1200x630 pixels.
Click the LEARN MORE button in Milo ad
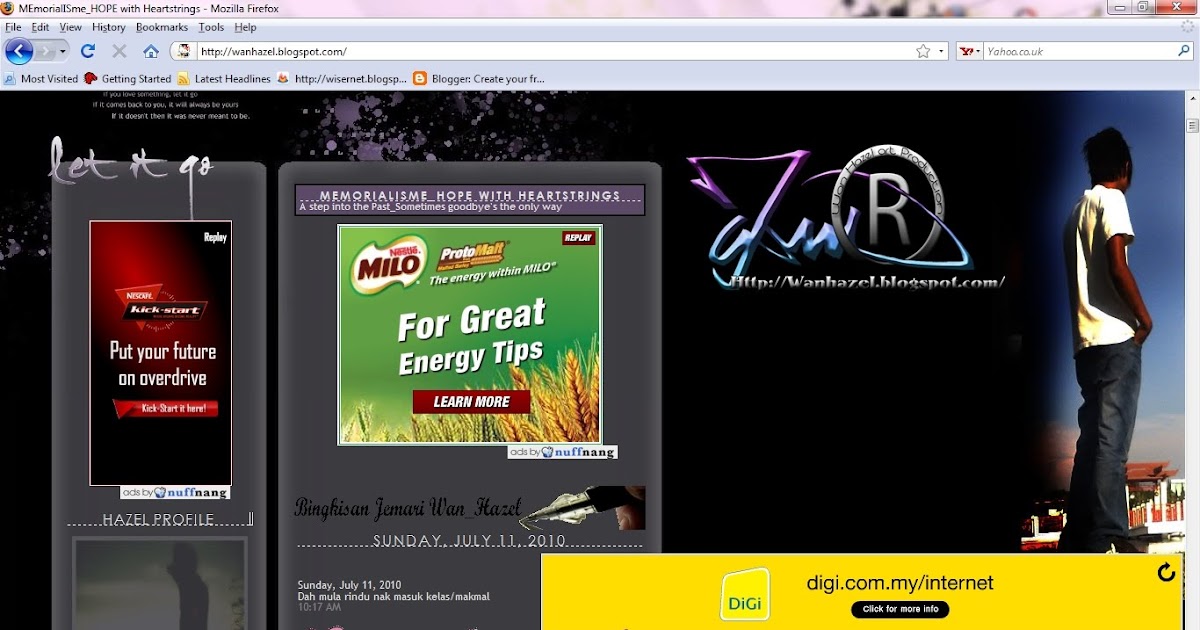472,402
